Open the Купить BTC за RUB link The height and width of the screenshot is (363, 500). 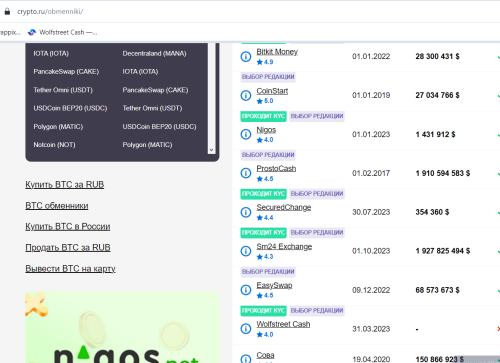(x=65, y=185)
